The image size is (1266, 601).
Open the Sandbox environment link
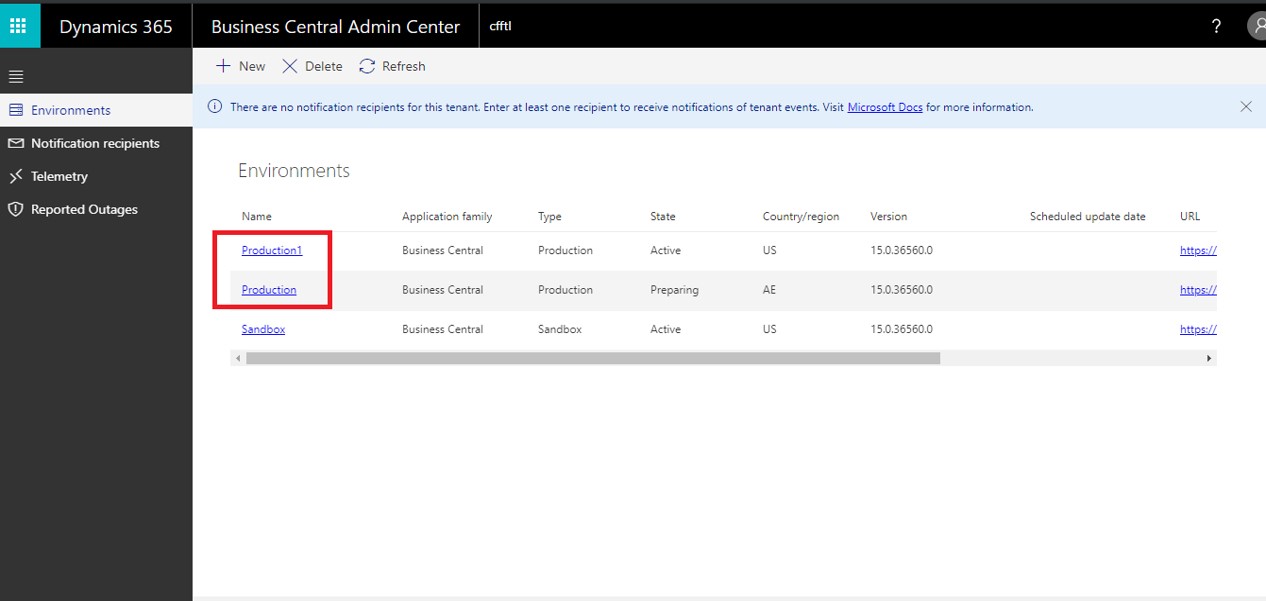tap(263, 329)
